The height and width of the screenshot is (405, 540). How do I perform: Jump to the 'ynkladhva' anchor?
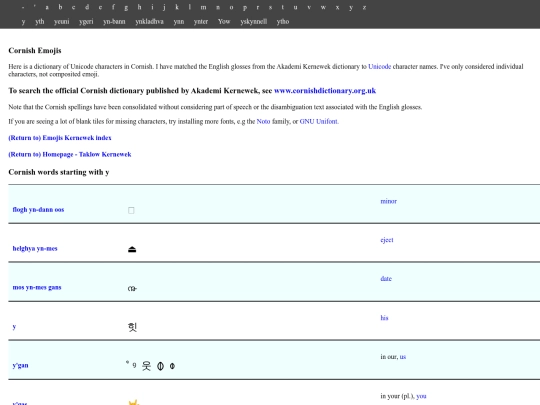149,21
